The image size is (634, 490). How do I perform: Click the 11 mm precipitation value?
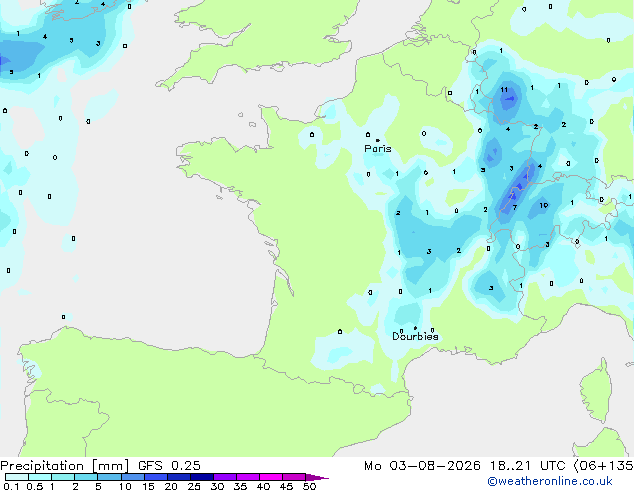click(x=504, y=90)
